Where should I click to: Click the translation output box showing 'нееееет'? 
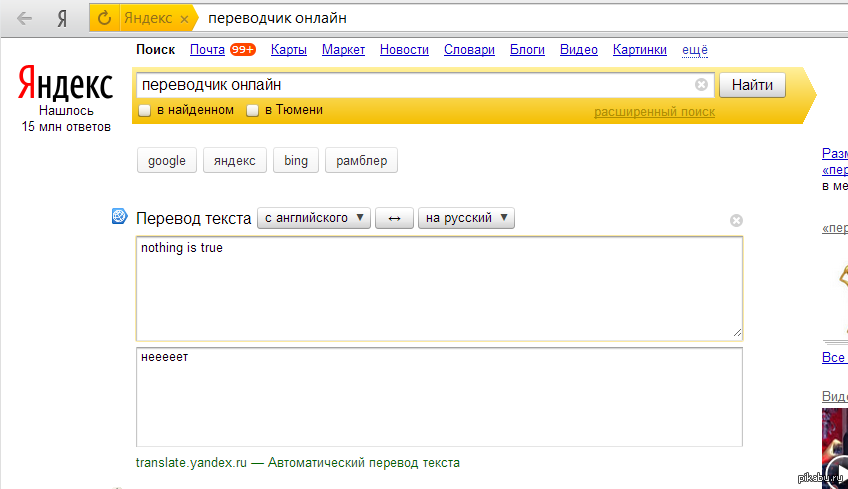click(x=439, y=397)
